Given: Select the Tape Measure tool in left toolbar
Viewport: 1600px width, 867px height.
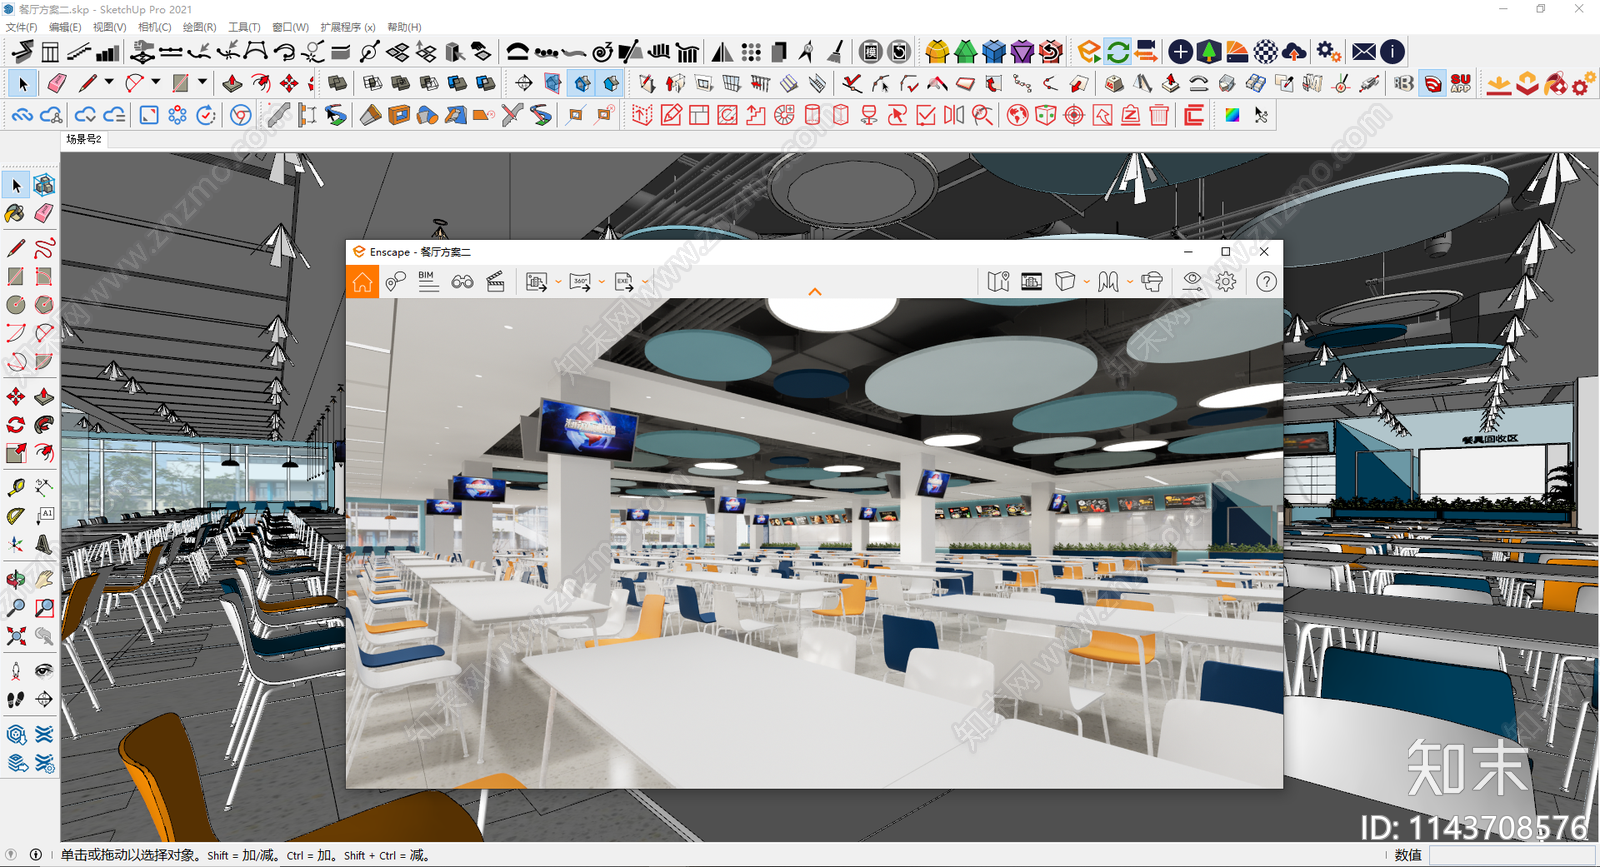Looking at the screenshot, I should [x=15, y=487].
